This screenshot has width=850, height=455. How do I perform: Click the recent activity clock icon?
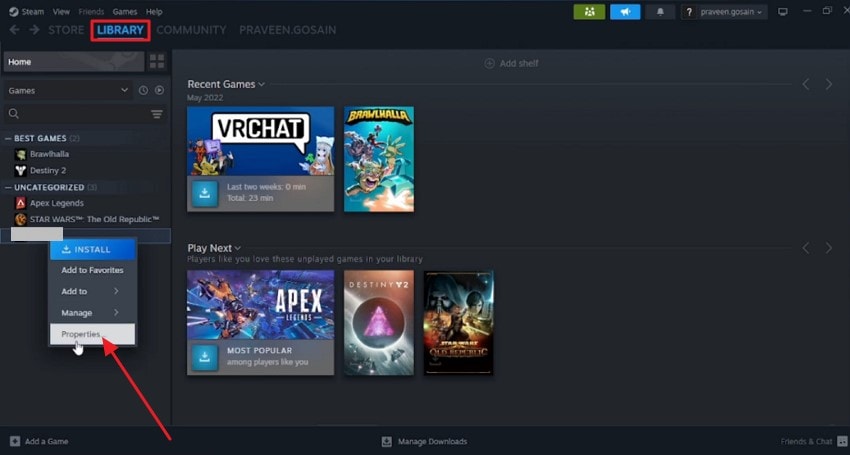[x=143, y=91]
